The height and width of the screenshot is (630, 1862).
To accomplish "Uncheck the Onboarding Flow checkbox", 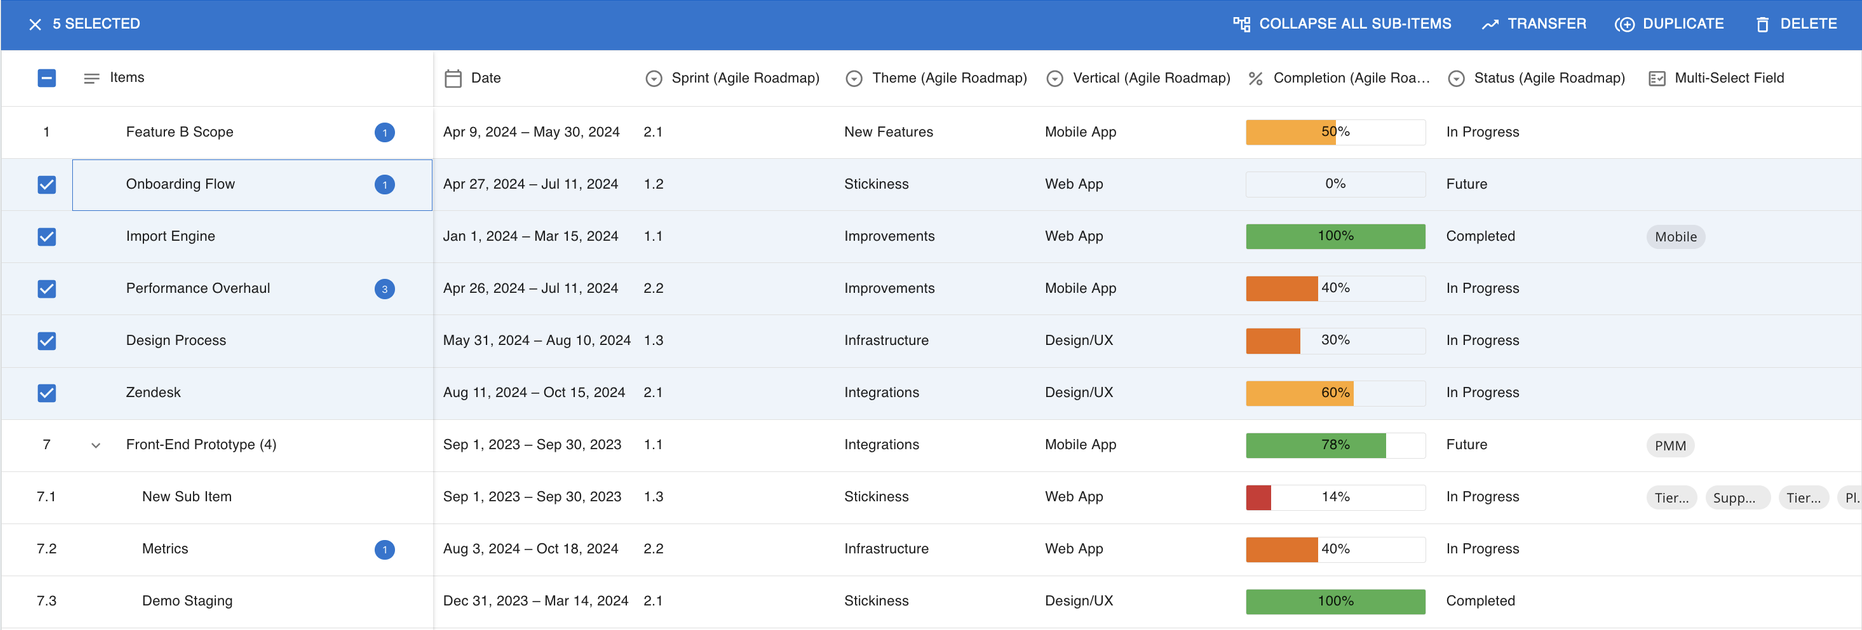I will click(x=47, y=185).
